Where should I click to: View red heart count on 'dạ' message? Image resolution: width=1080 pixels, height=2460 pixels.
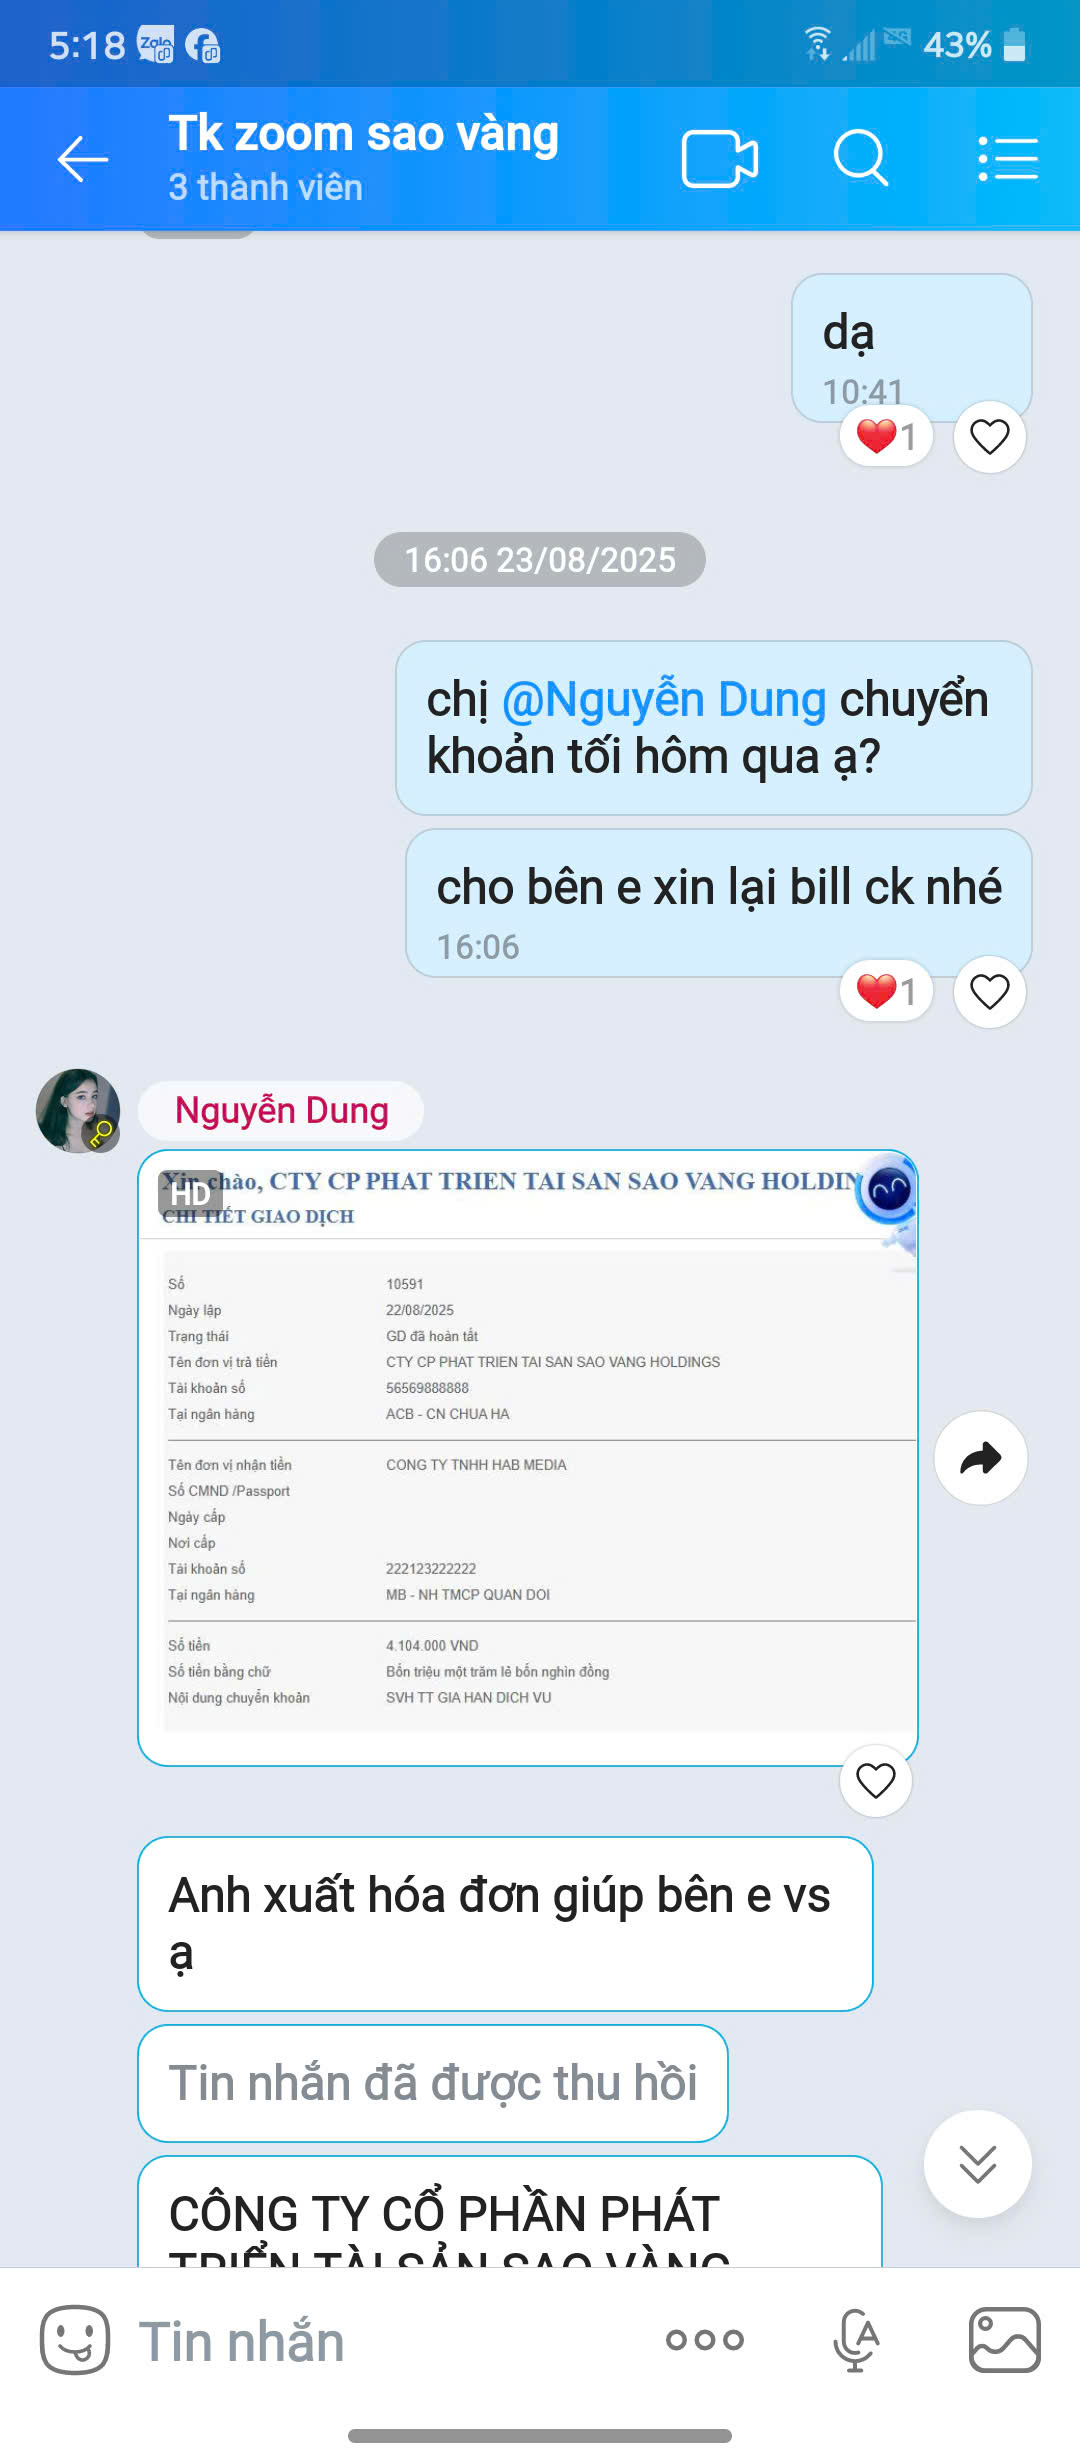886,437
